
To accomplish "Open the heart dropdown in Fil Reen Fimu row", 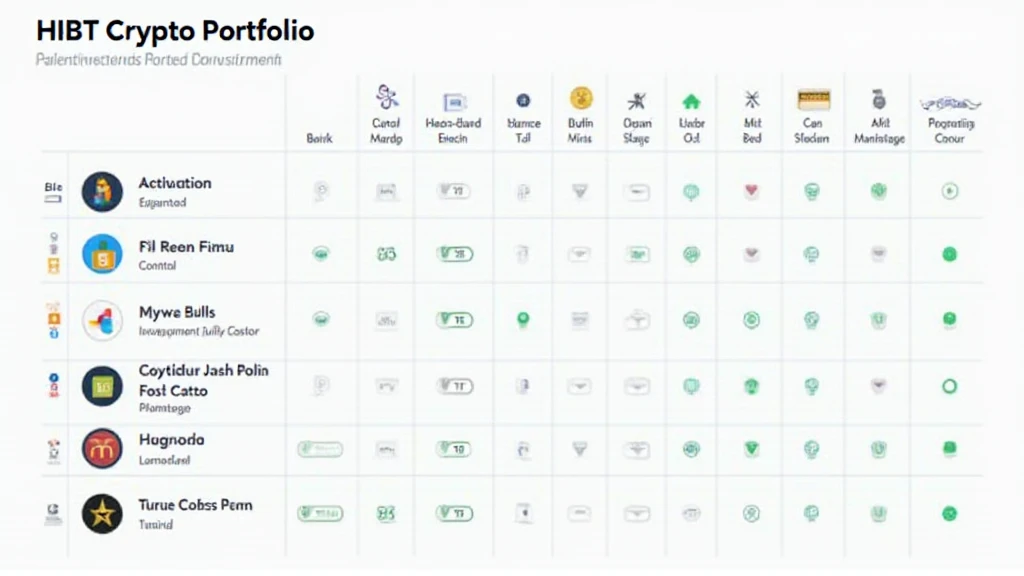I will [x=752, y=254].
